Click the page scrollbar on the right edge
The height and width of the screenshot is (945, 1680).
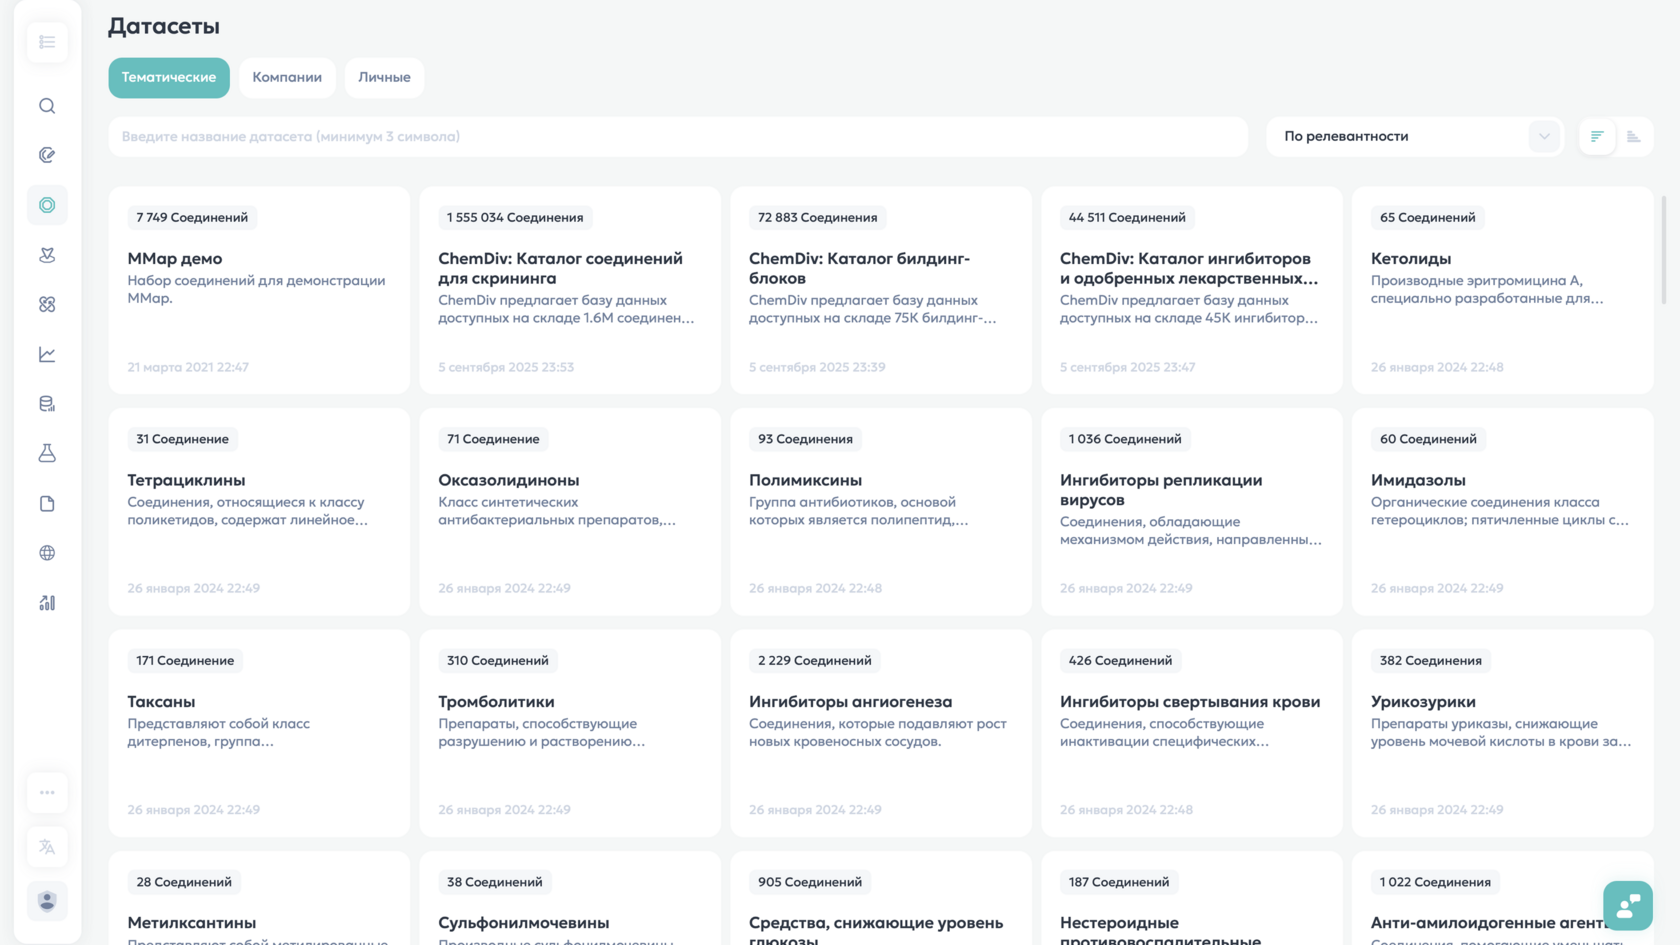[x=1664, y=250]
